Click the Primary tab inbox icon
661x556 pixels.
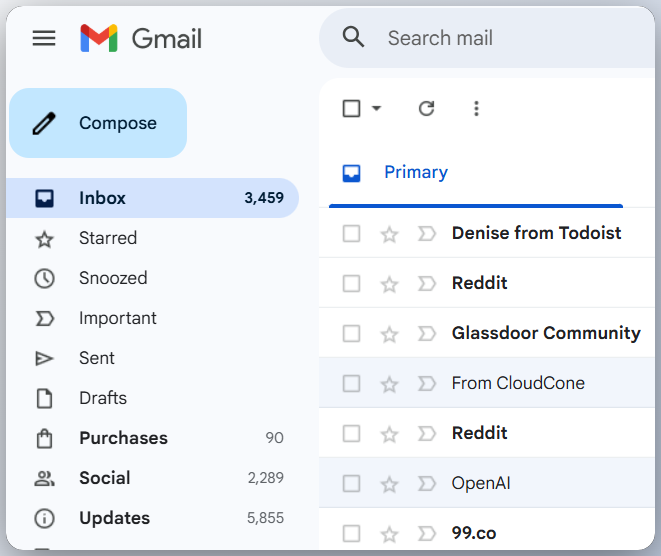(x=351, y=173)
